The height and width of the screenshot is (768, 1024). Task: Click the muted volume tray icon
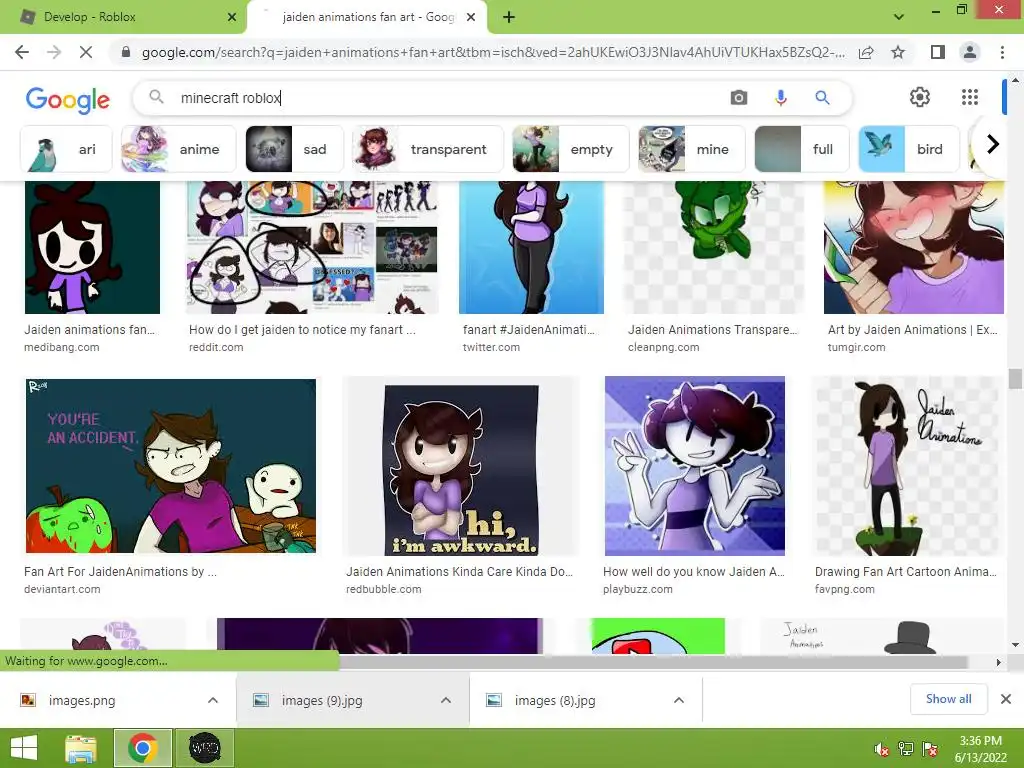coord(882,749)
